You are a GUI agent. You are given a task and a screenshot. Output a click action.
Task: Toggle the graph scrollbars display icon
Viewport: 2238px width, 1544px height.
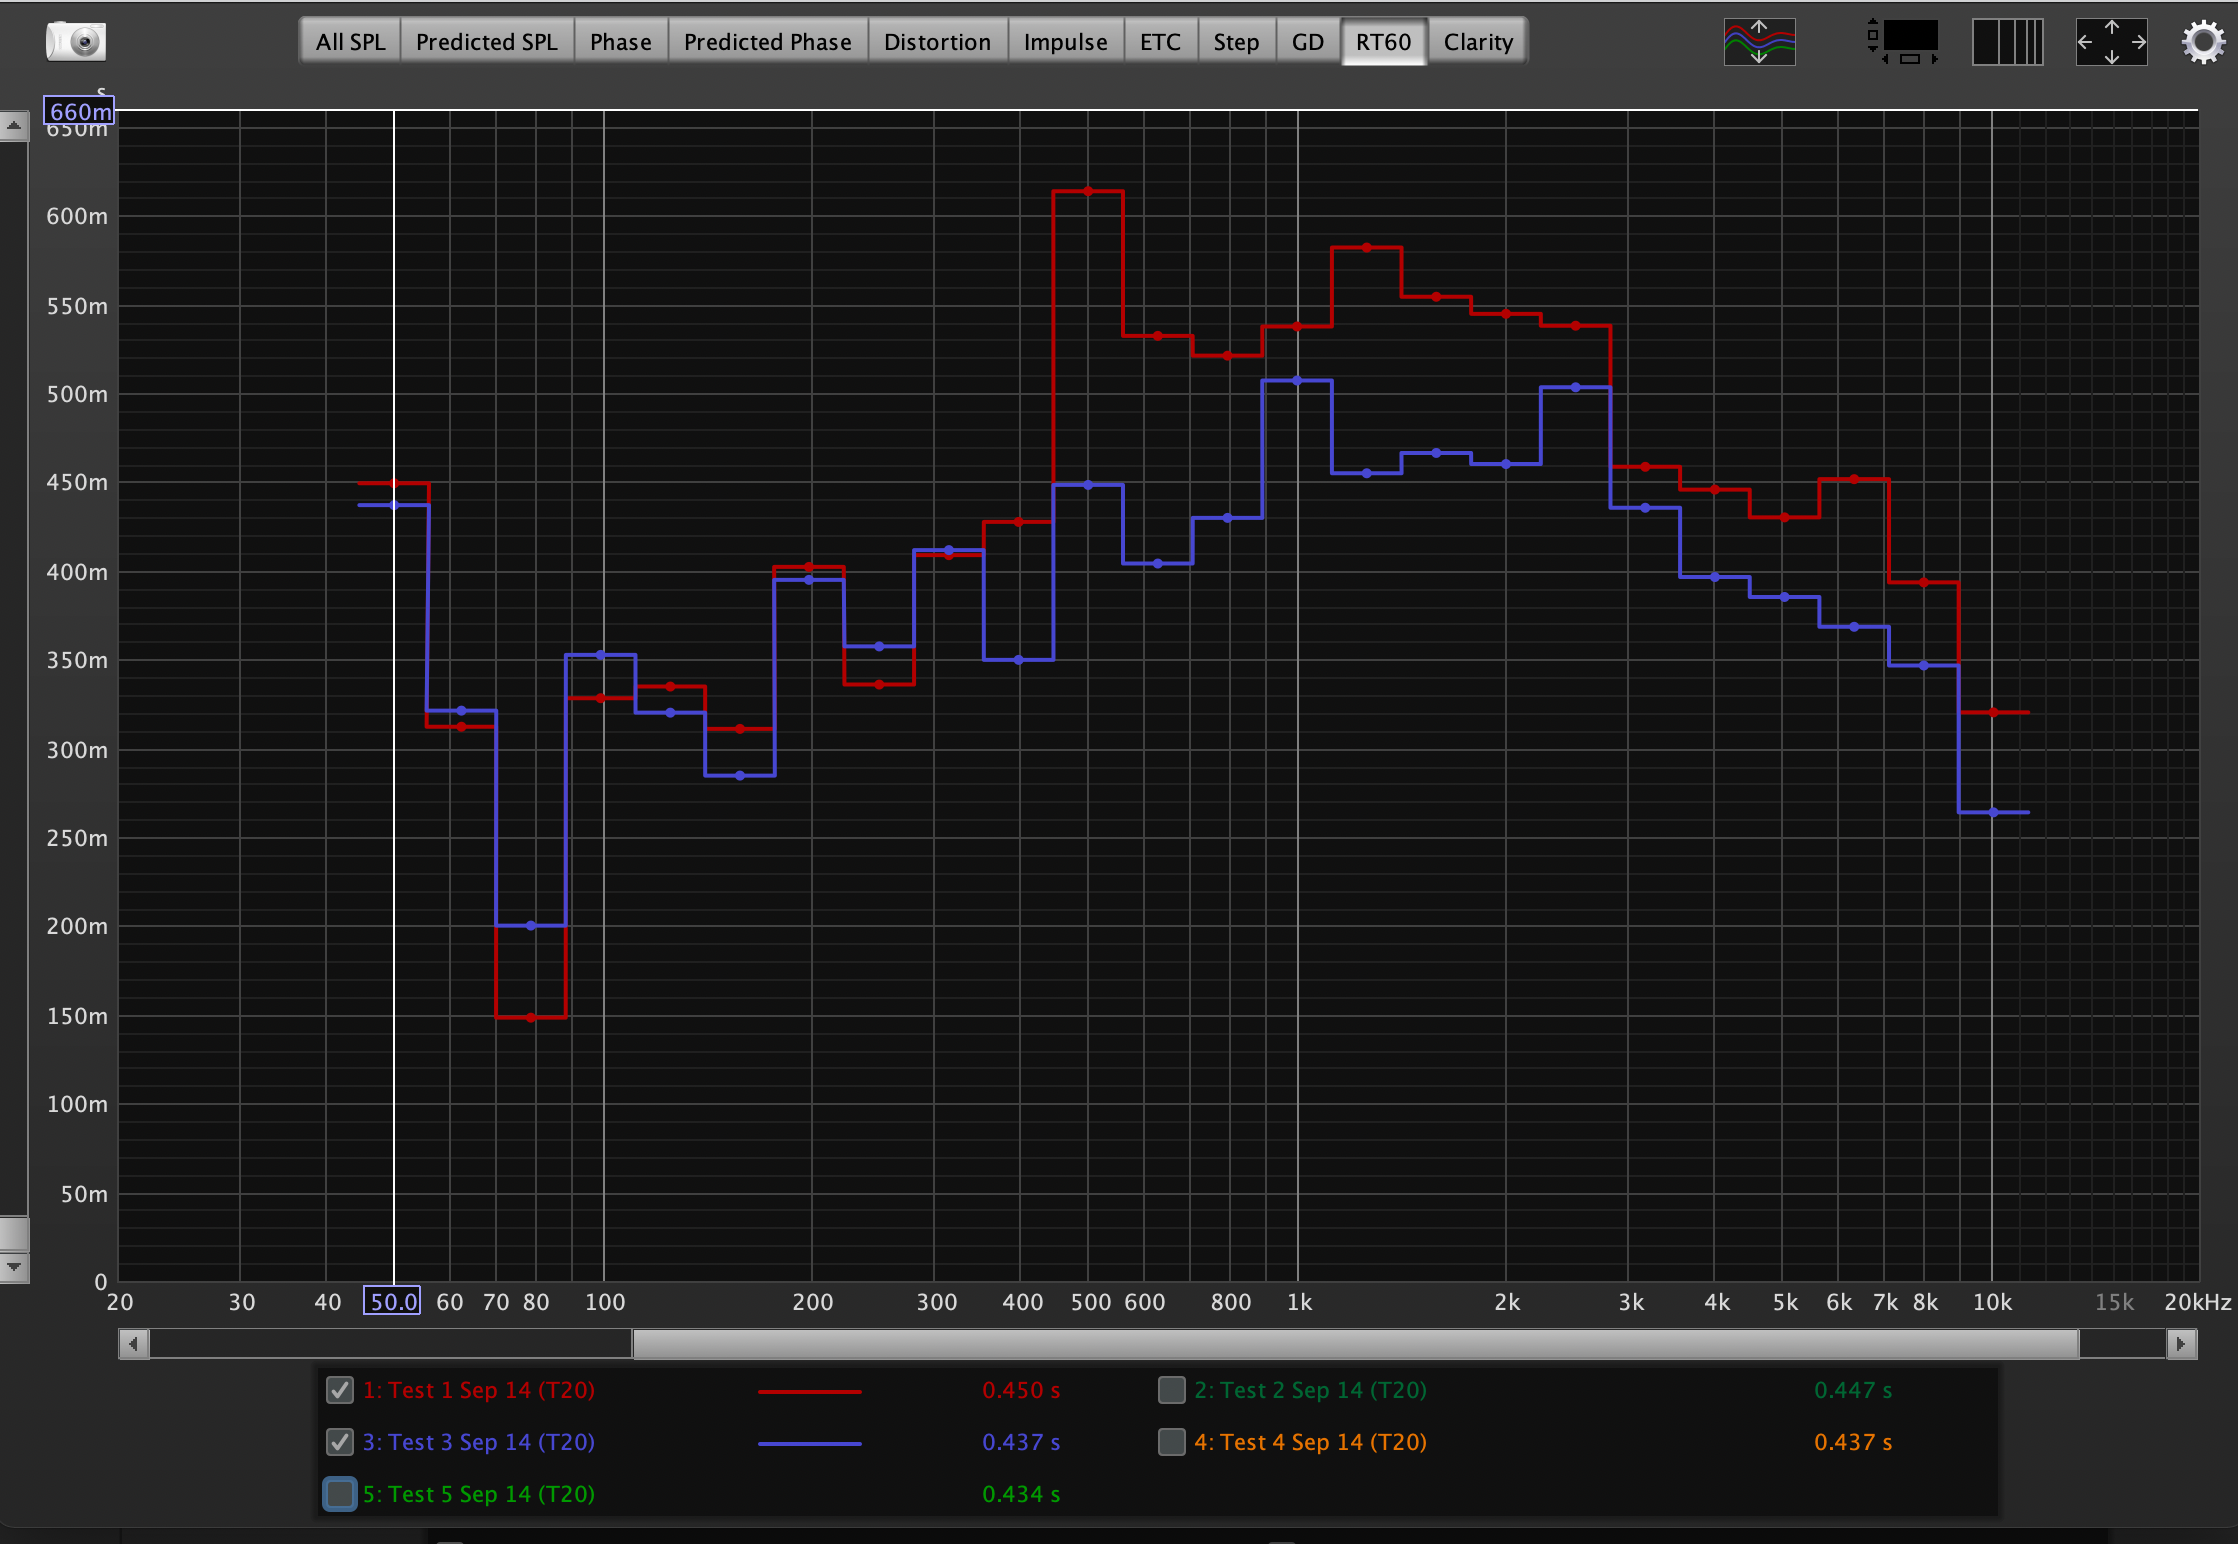[1903, 42]
